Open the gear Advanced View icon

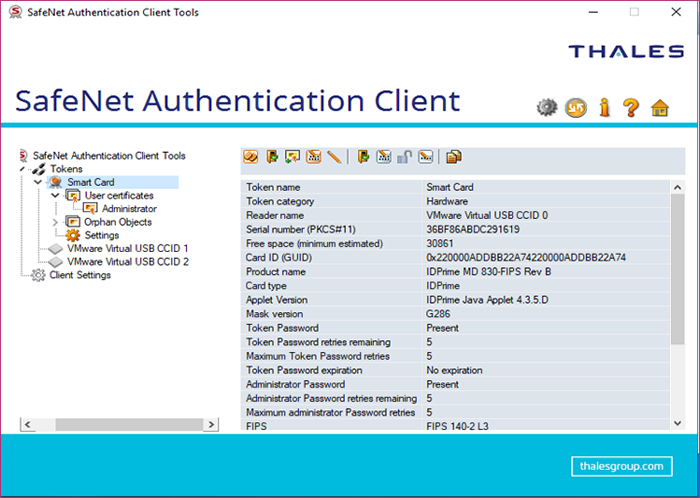coord(546,108)
